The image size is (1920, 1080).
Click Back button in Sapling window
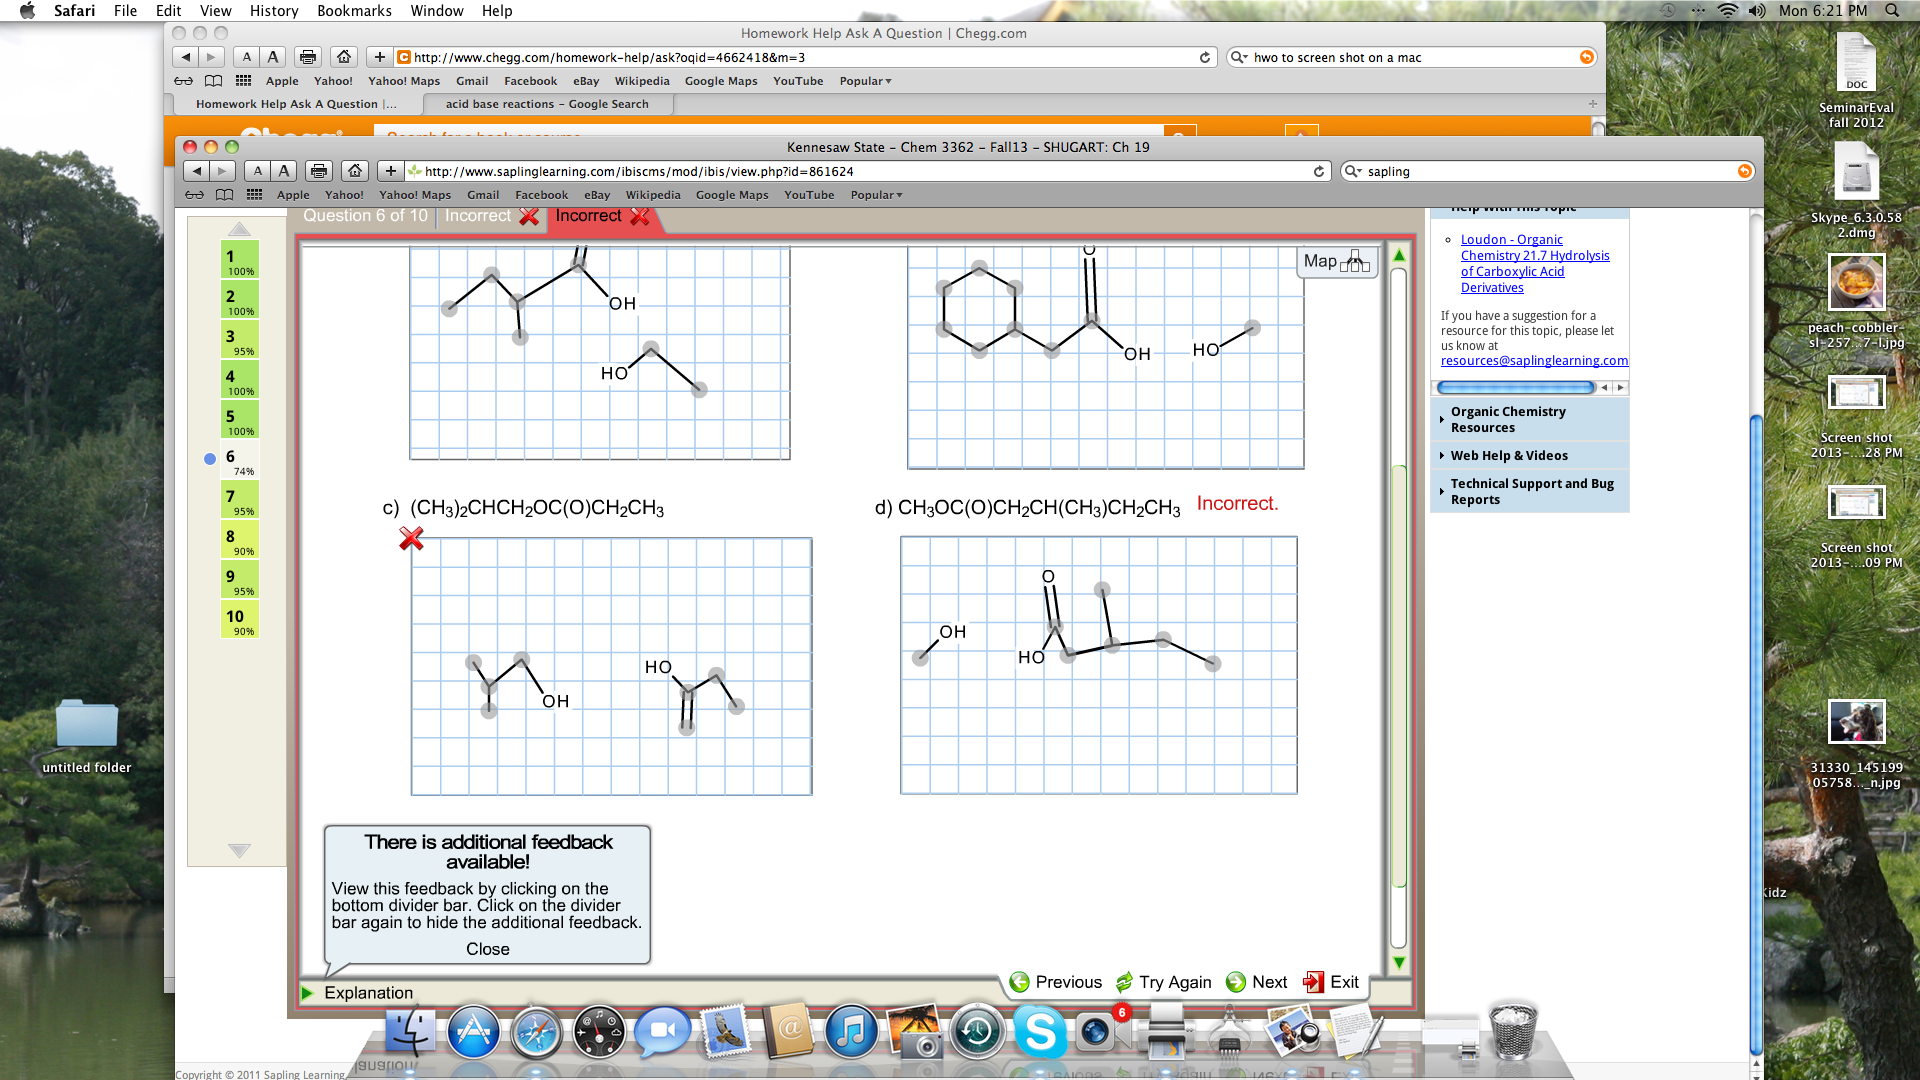(197, 171)
